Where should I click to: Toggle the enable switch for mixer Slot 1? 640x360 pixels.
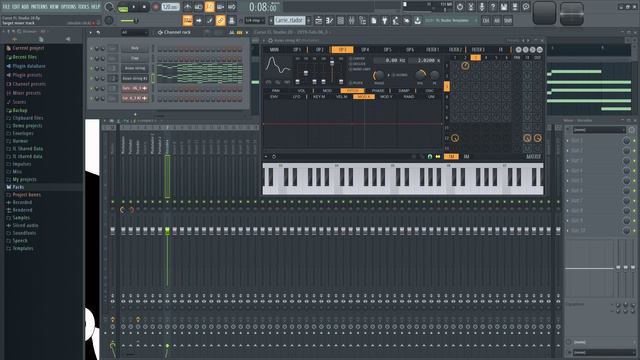[x=634, y=140]
